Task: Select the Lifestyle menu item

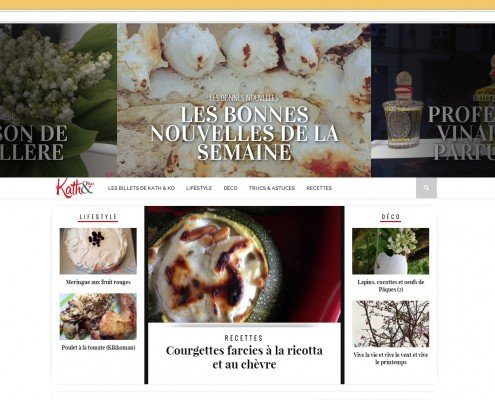Action: [199, 188]
